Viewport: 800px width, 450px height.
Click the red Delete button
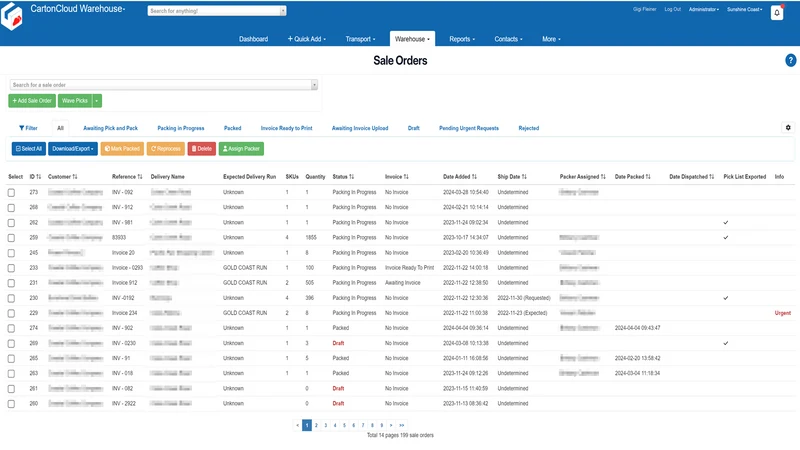pos(202,148)
